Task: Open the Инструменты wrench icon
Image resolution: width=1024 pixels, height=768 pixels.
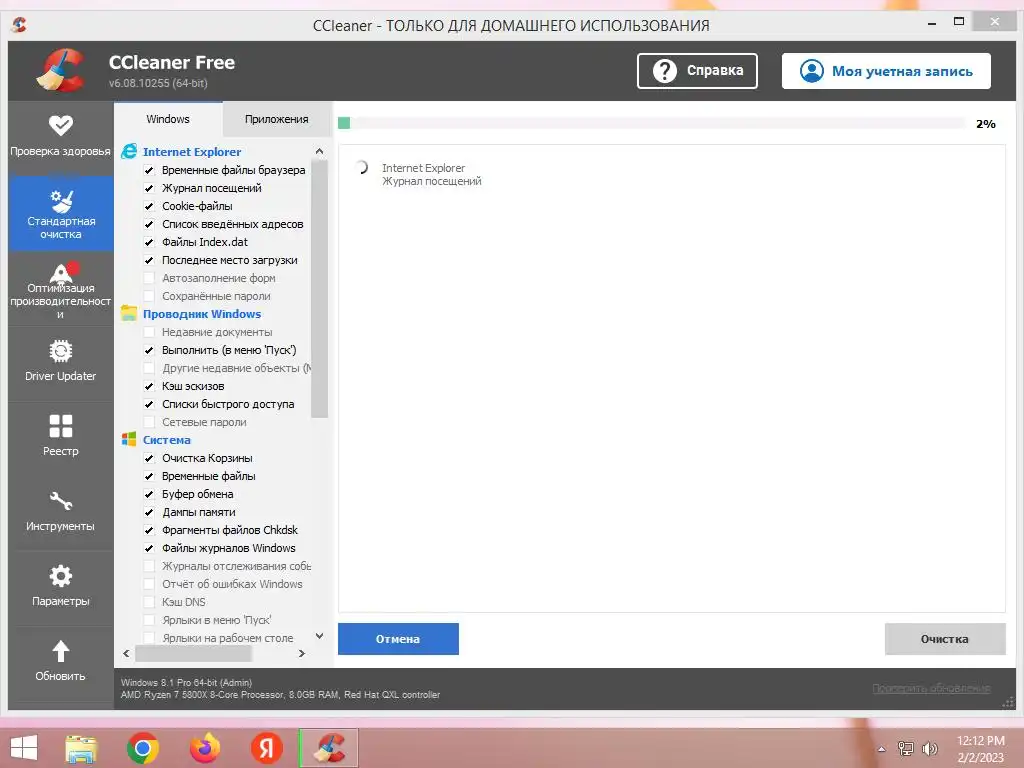Action: pyautogui.click(x=61, y=501)
